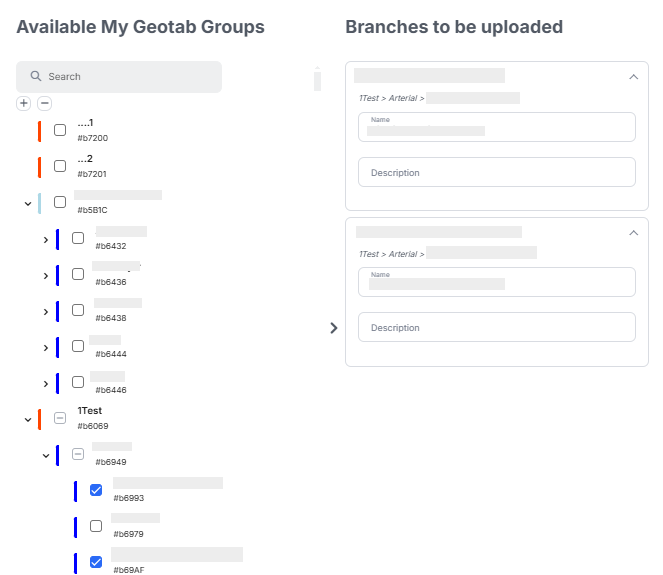Check the #b7200 group checkbox
663x575 pixels.
coord(60,130)
